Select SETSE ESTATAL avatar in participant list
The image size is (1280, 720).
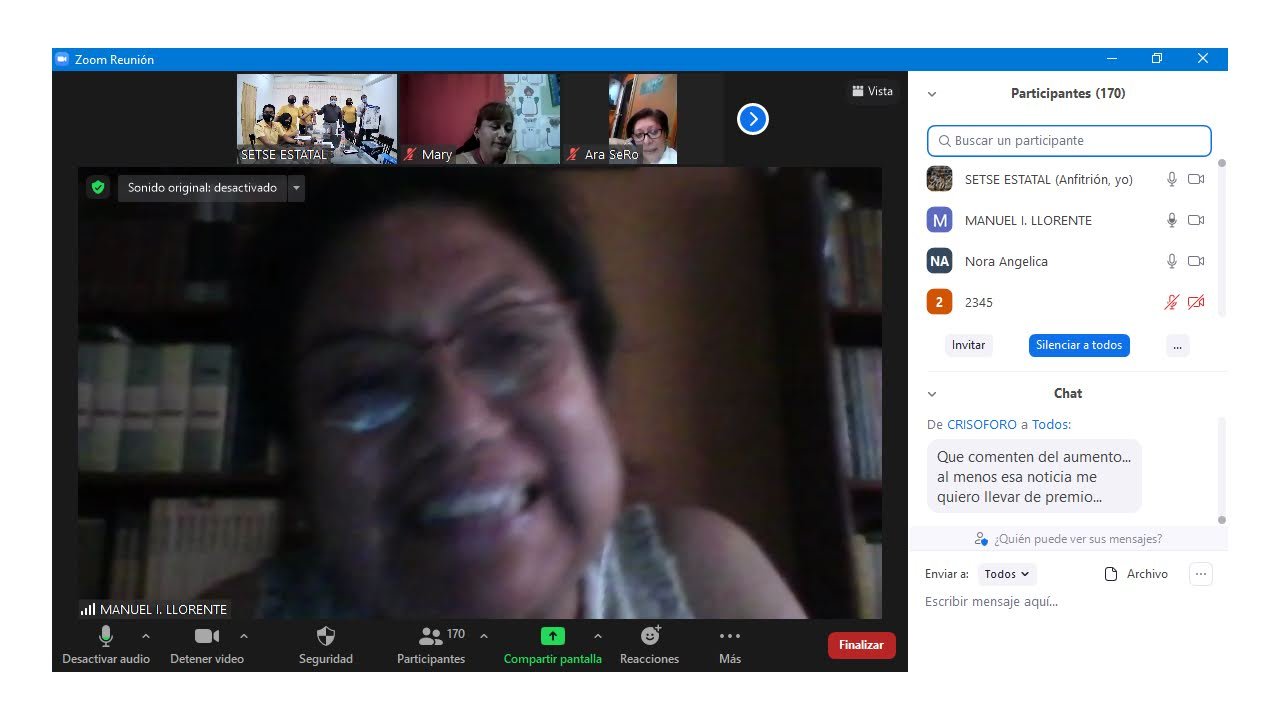coord(939,179)
